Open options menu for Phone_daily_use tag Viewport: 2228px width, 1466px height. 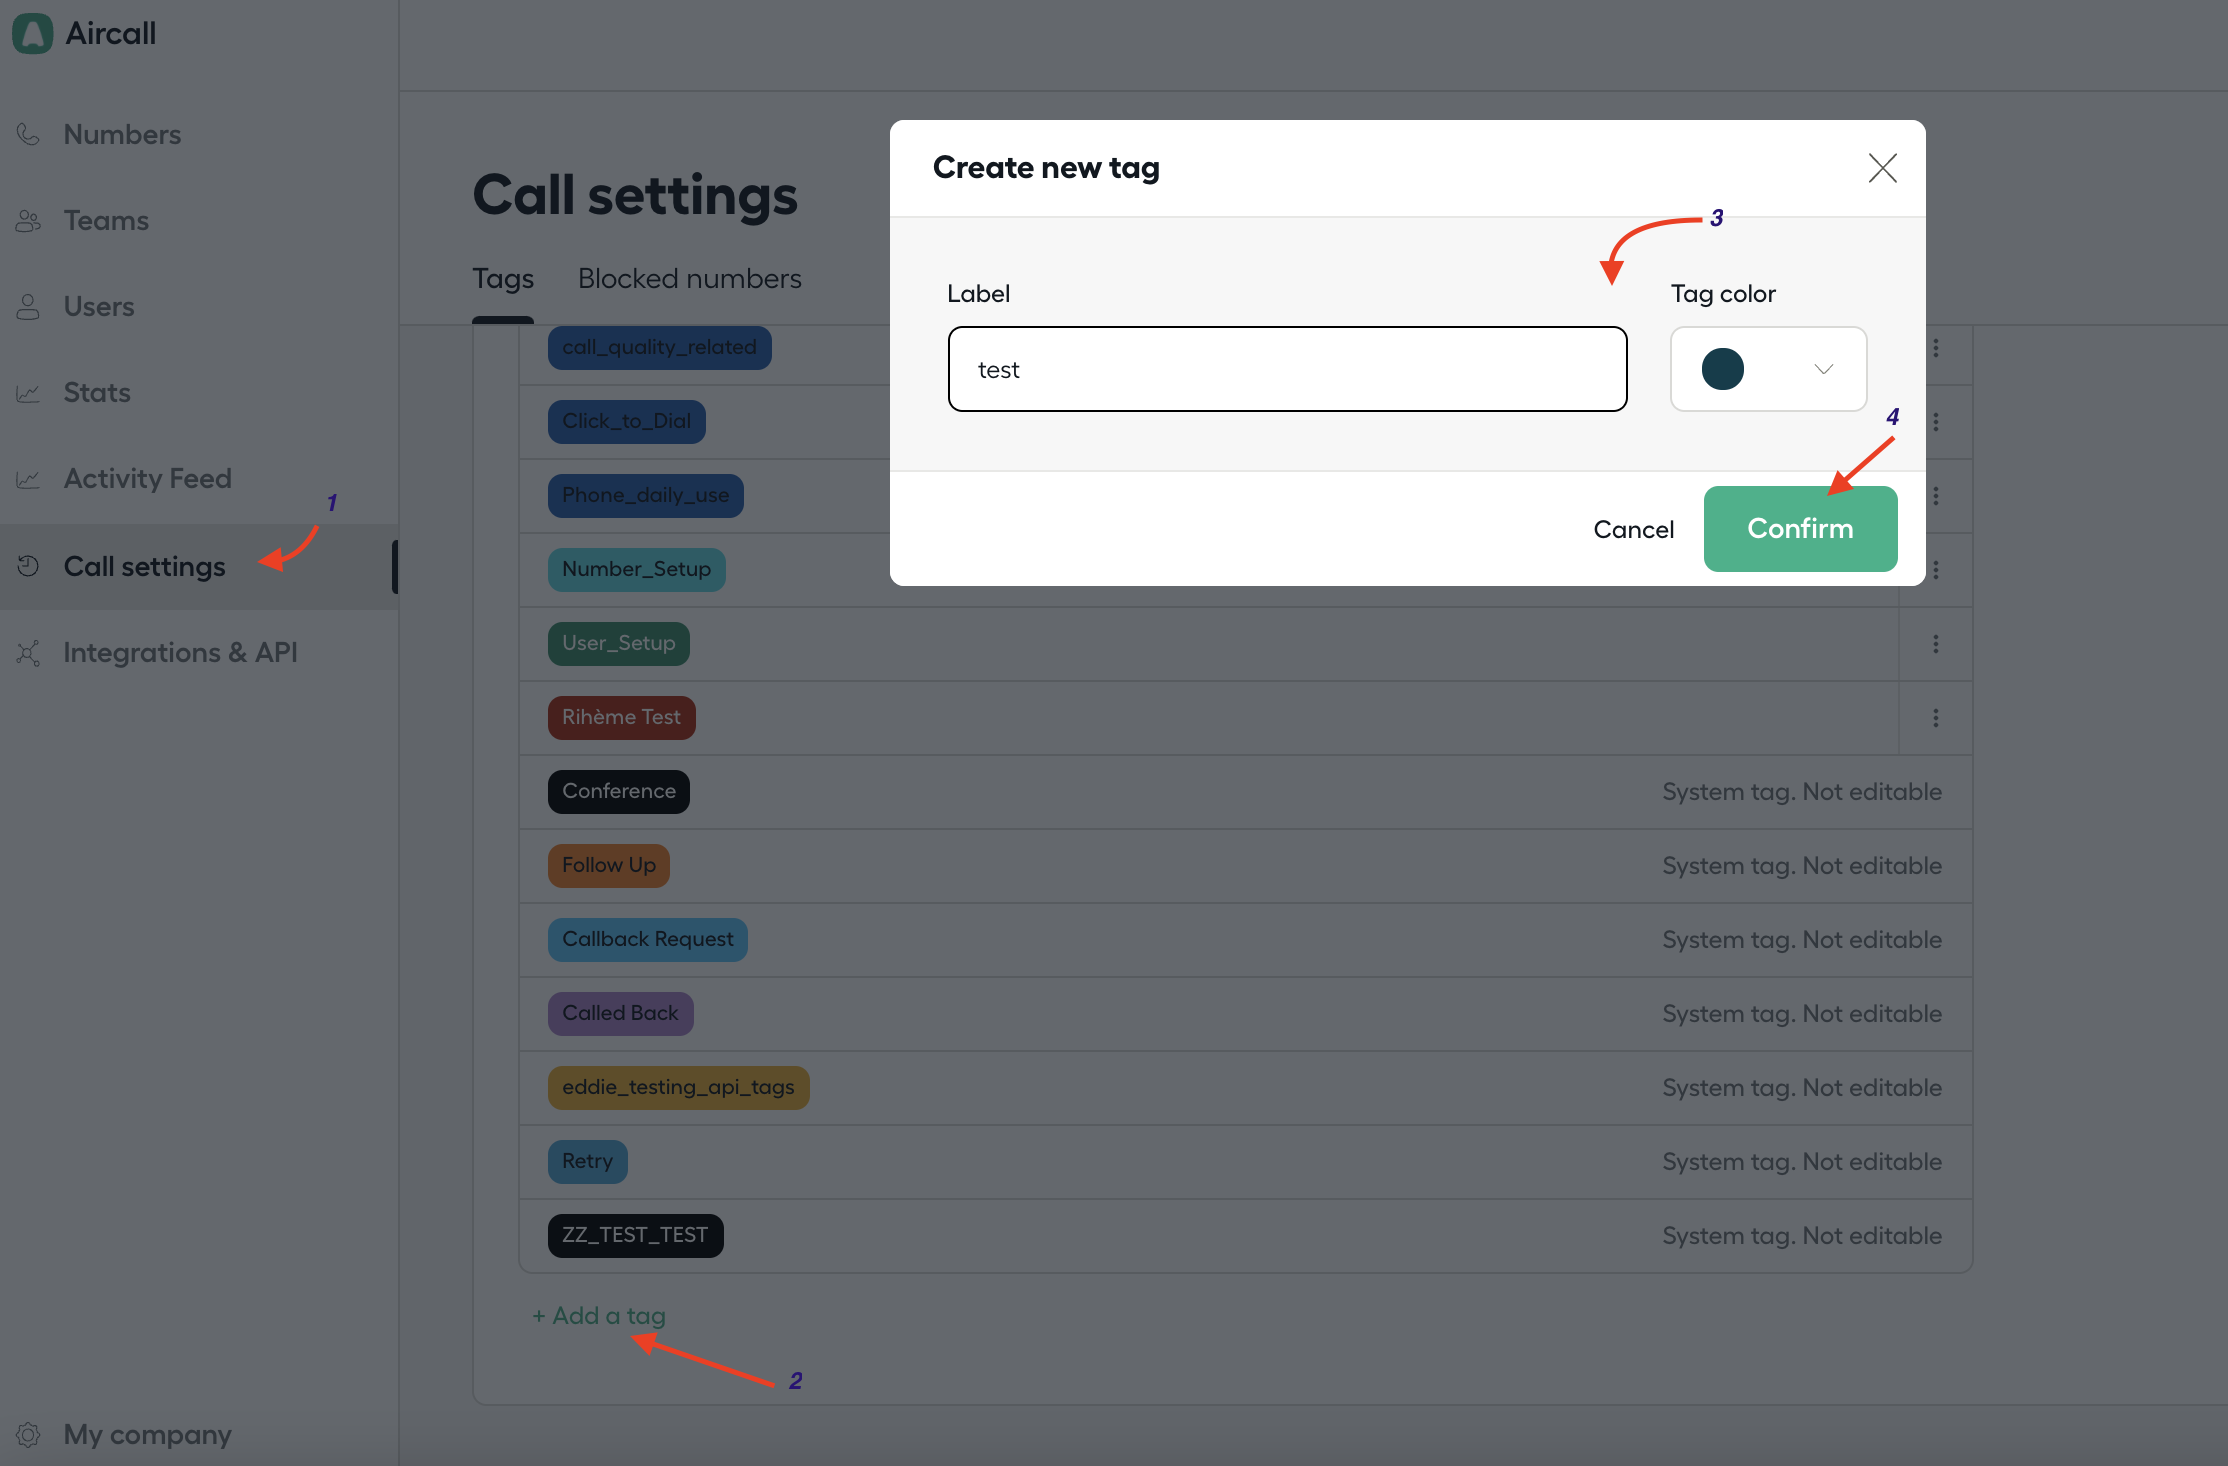pos(1936,496)
